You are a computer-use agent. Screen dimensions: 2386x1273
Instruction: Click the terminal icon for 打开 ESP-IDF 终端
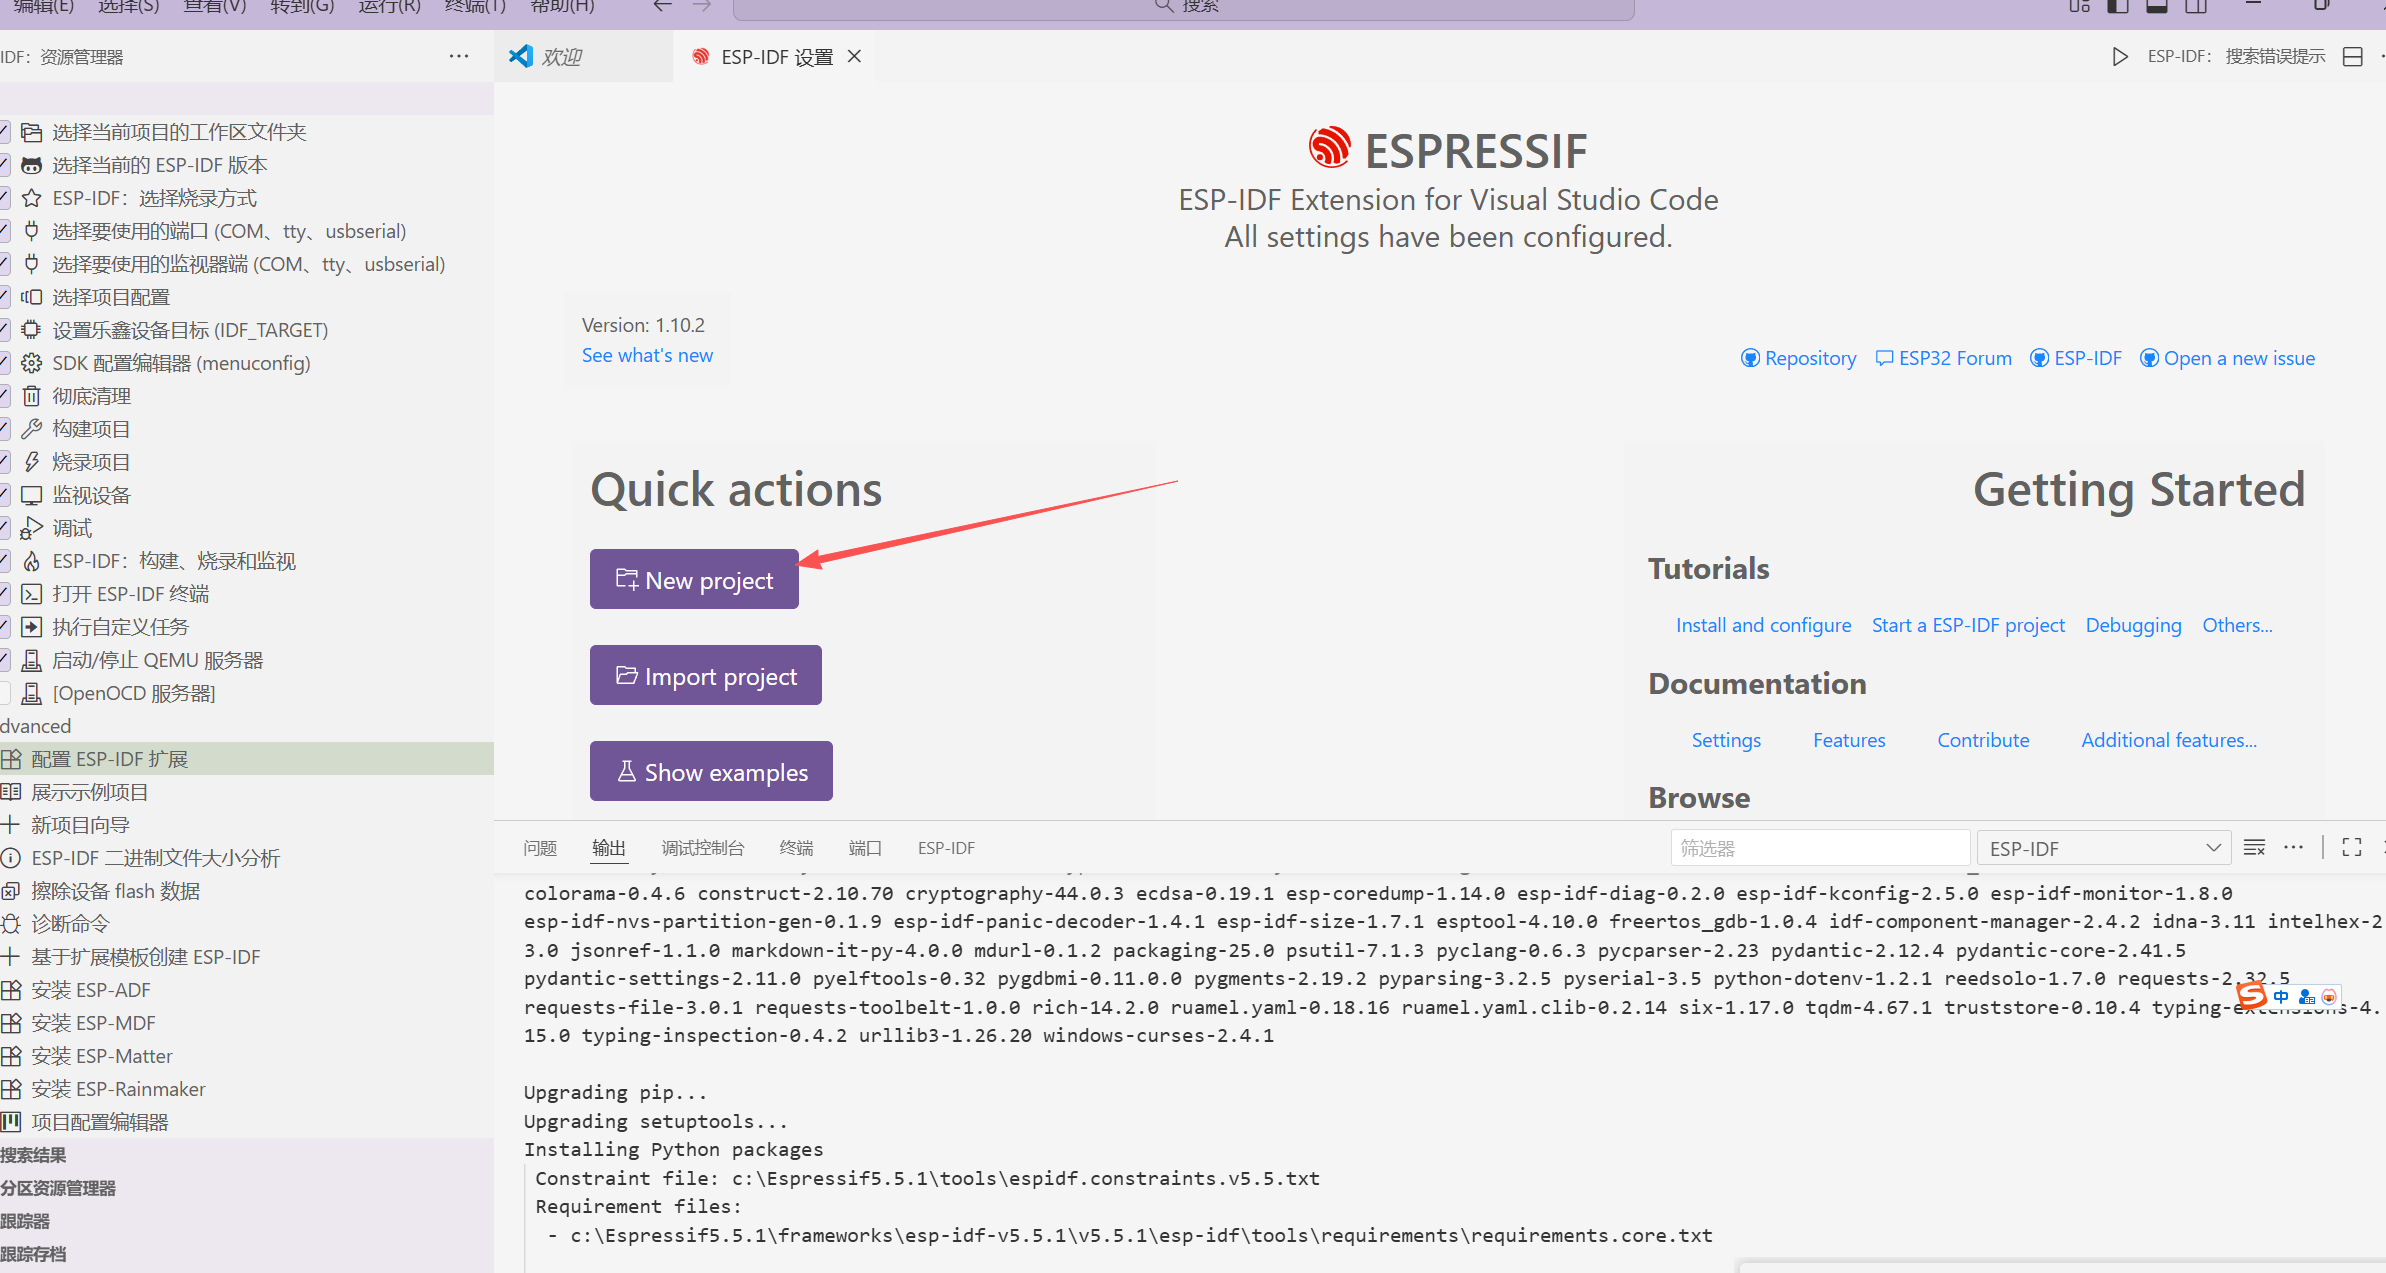point(32,594)
